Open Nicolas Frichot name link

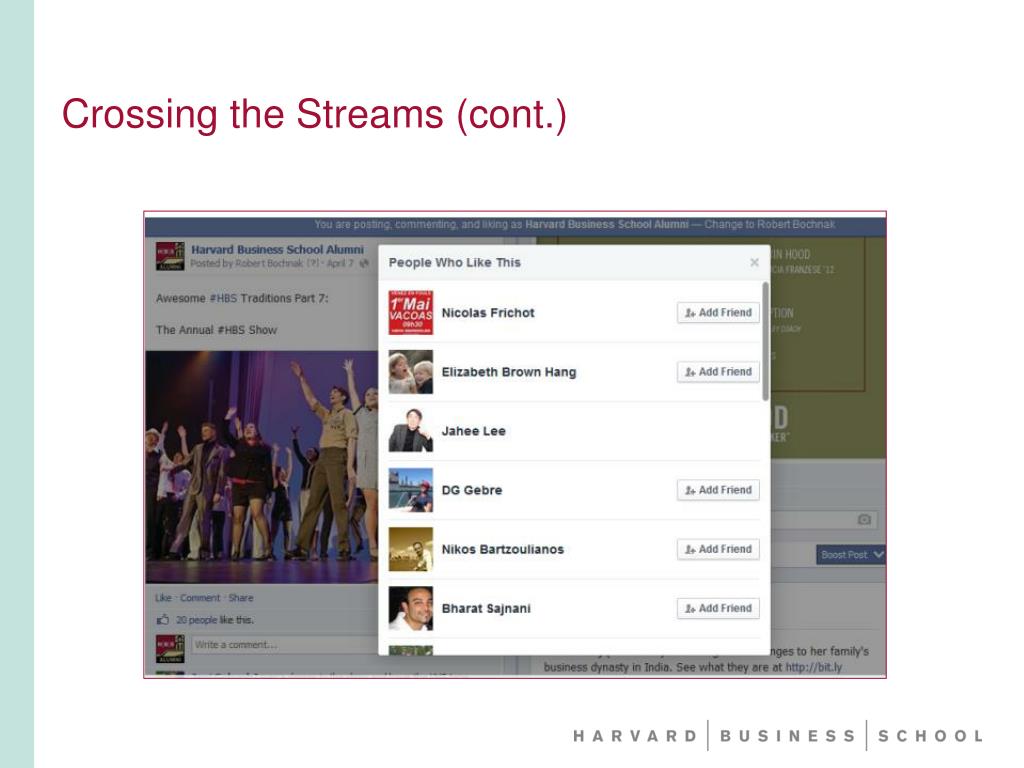pos(488,313)
